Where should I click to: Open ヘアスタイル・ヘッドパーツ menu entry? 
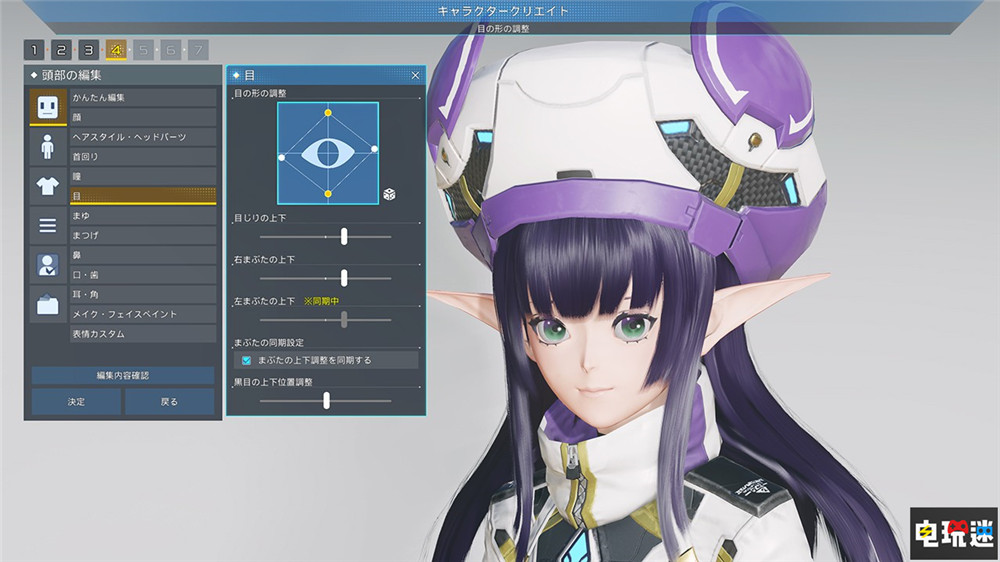point(143,137)
